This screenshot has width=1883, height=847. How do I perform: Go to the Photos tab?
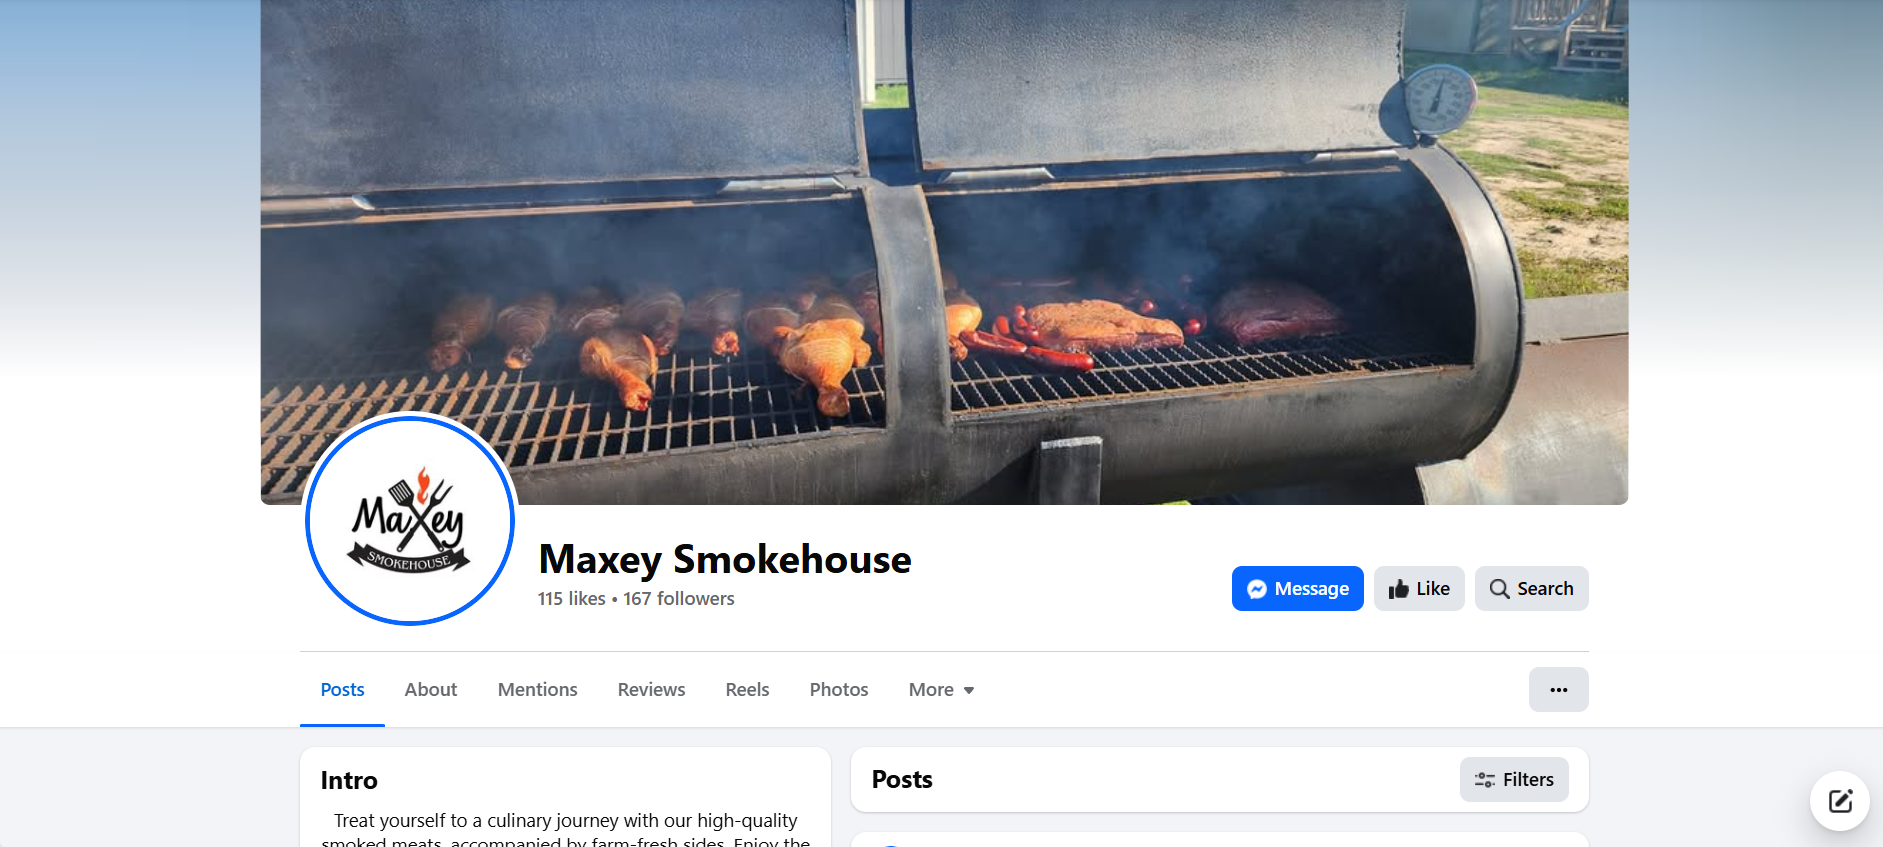tap(839, 690)
